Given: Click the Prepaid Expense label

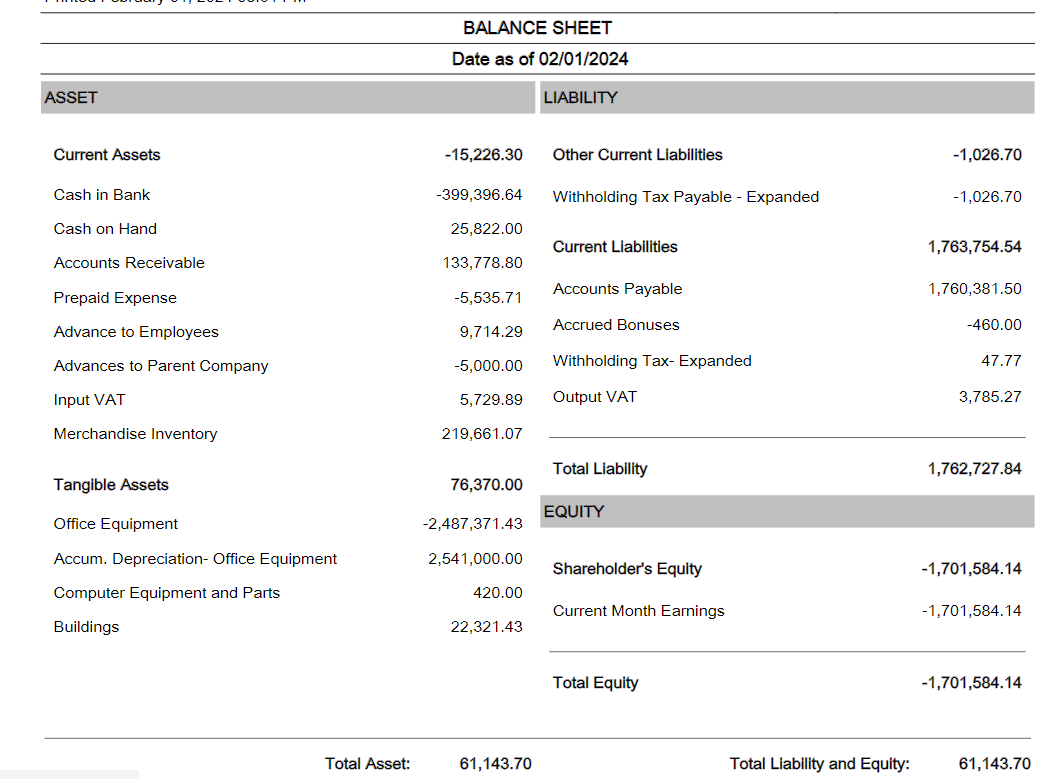Looking at the screenshot, I should click(x=115, y=298).
